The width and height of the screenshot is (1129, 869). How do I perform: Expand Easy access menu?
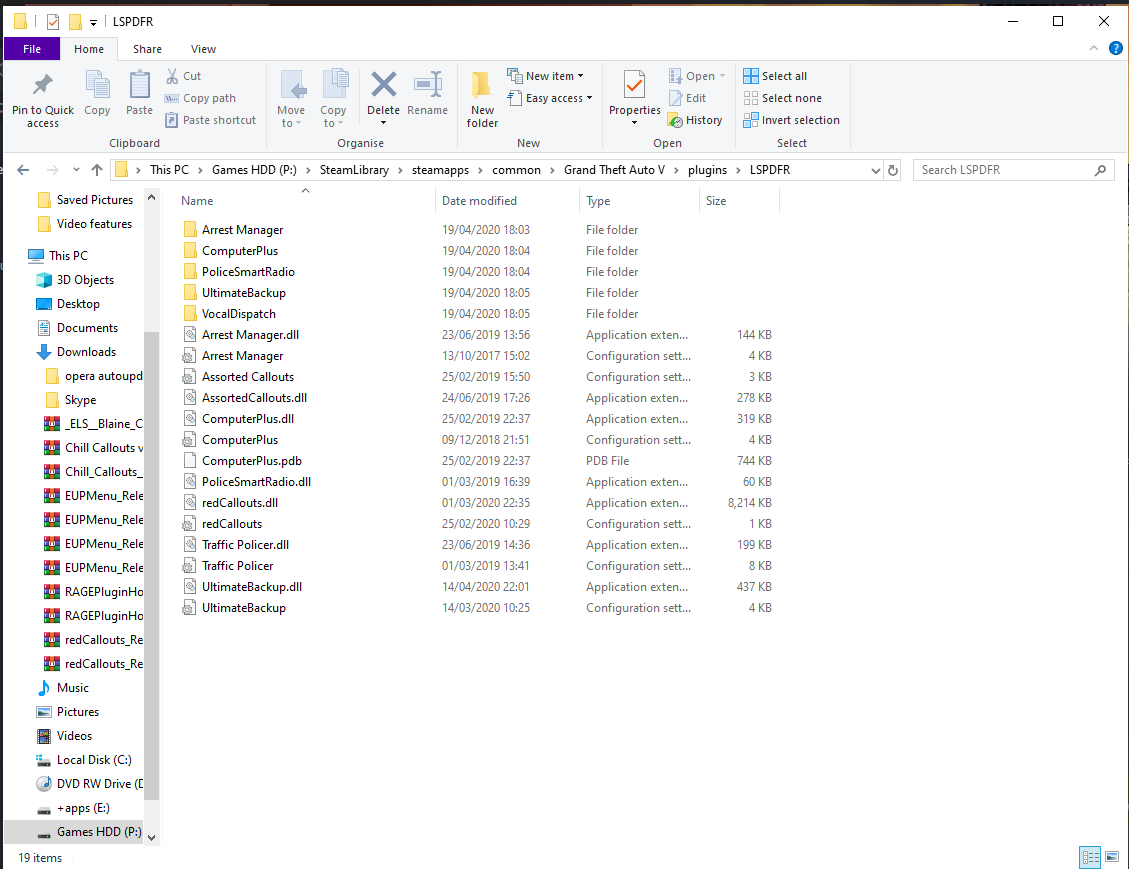click(550, 98)
